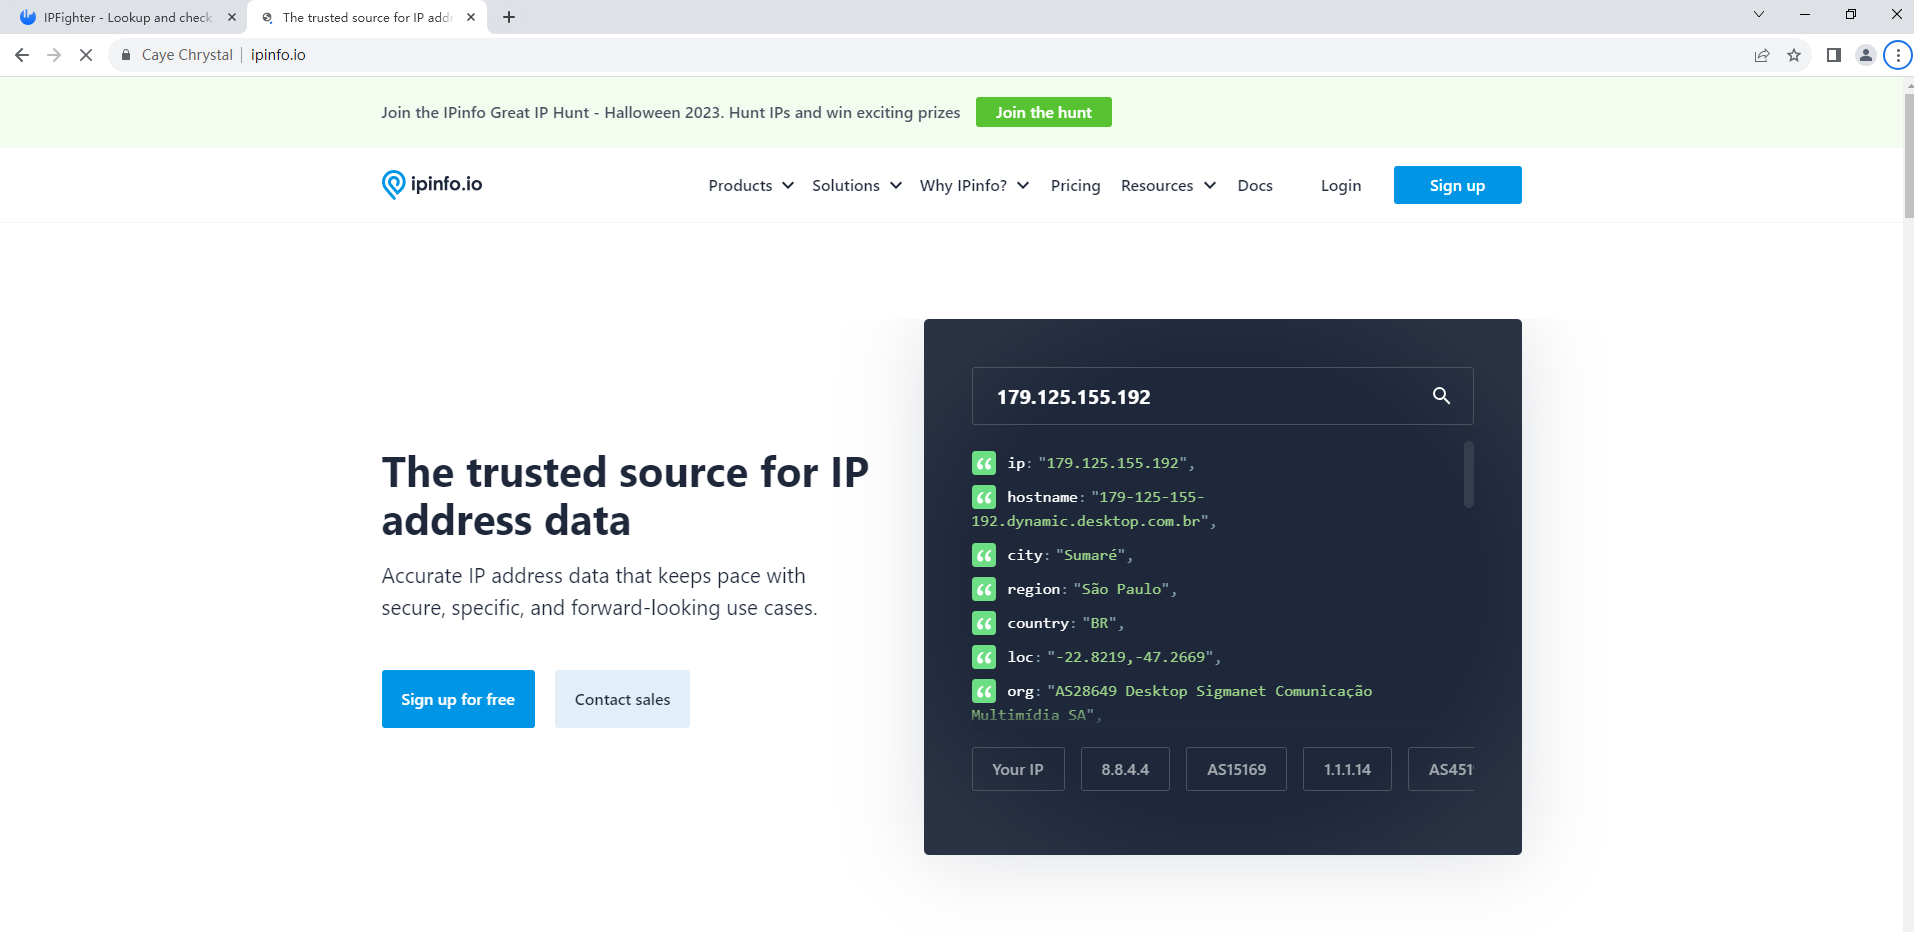Copy the region field quote icon
This screenshot has width=1914, height=932.
click(984, 589)
